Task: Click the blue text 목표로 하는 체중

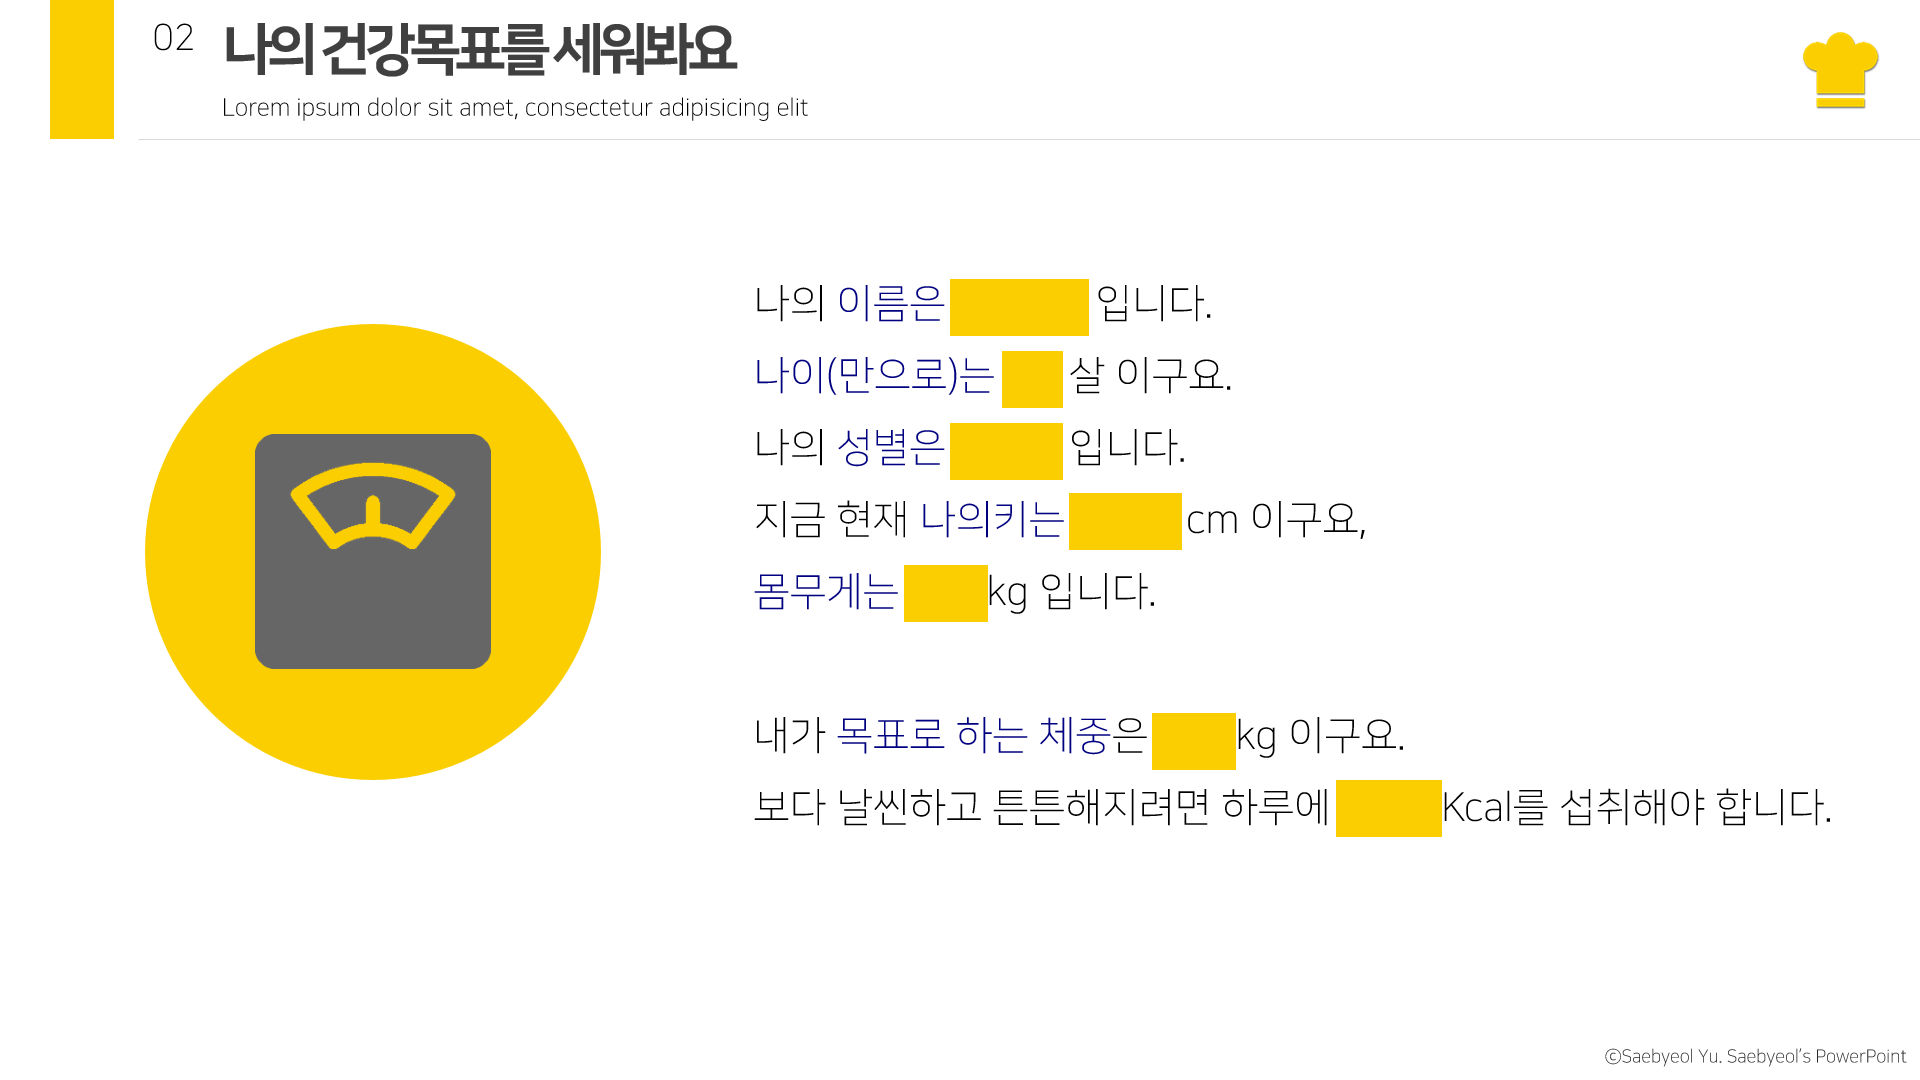Action: [973, 735]
